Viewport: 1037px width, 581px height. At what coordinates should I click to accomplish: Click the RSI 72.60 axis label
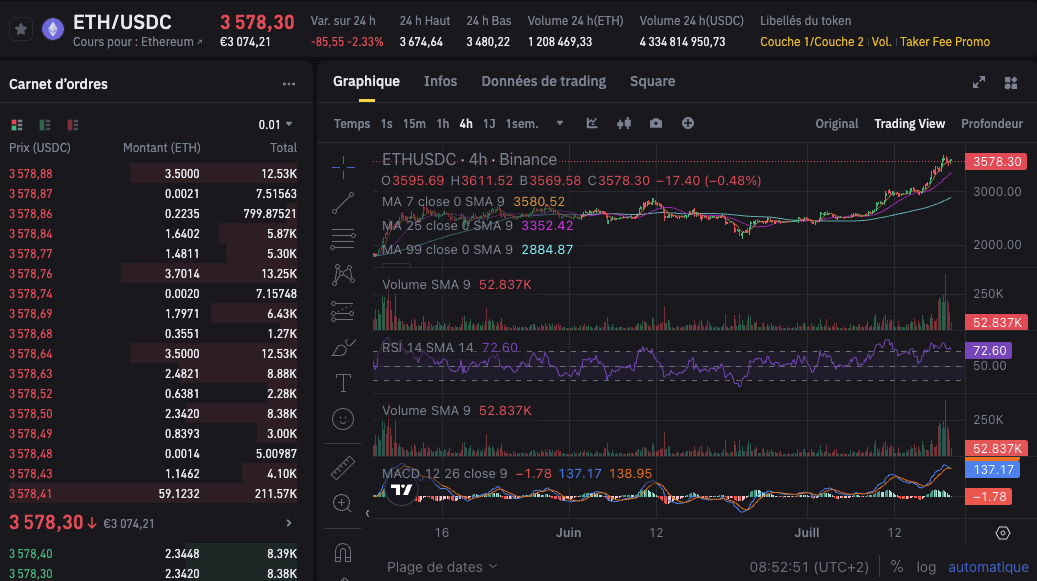989,350
